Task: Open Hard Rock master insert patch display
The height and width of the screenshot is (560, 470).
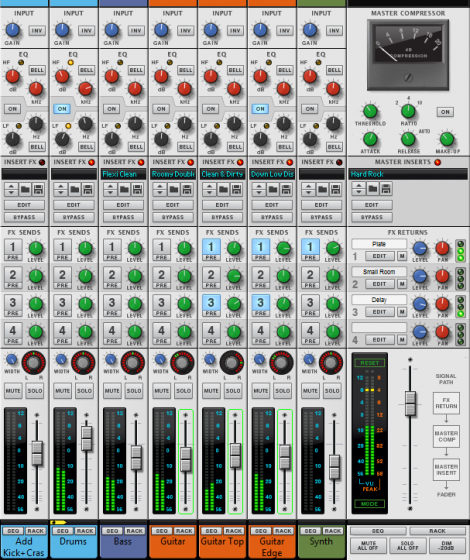Action: (408, 174)
